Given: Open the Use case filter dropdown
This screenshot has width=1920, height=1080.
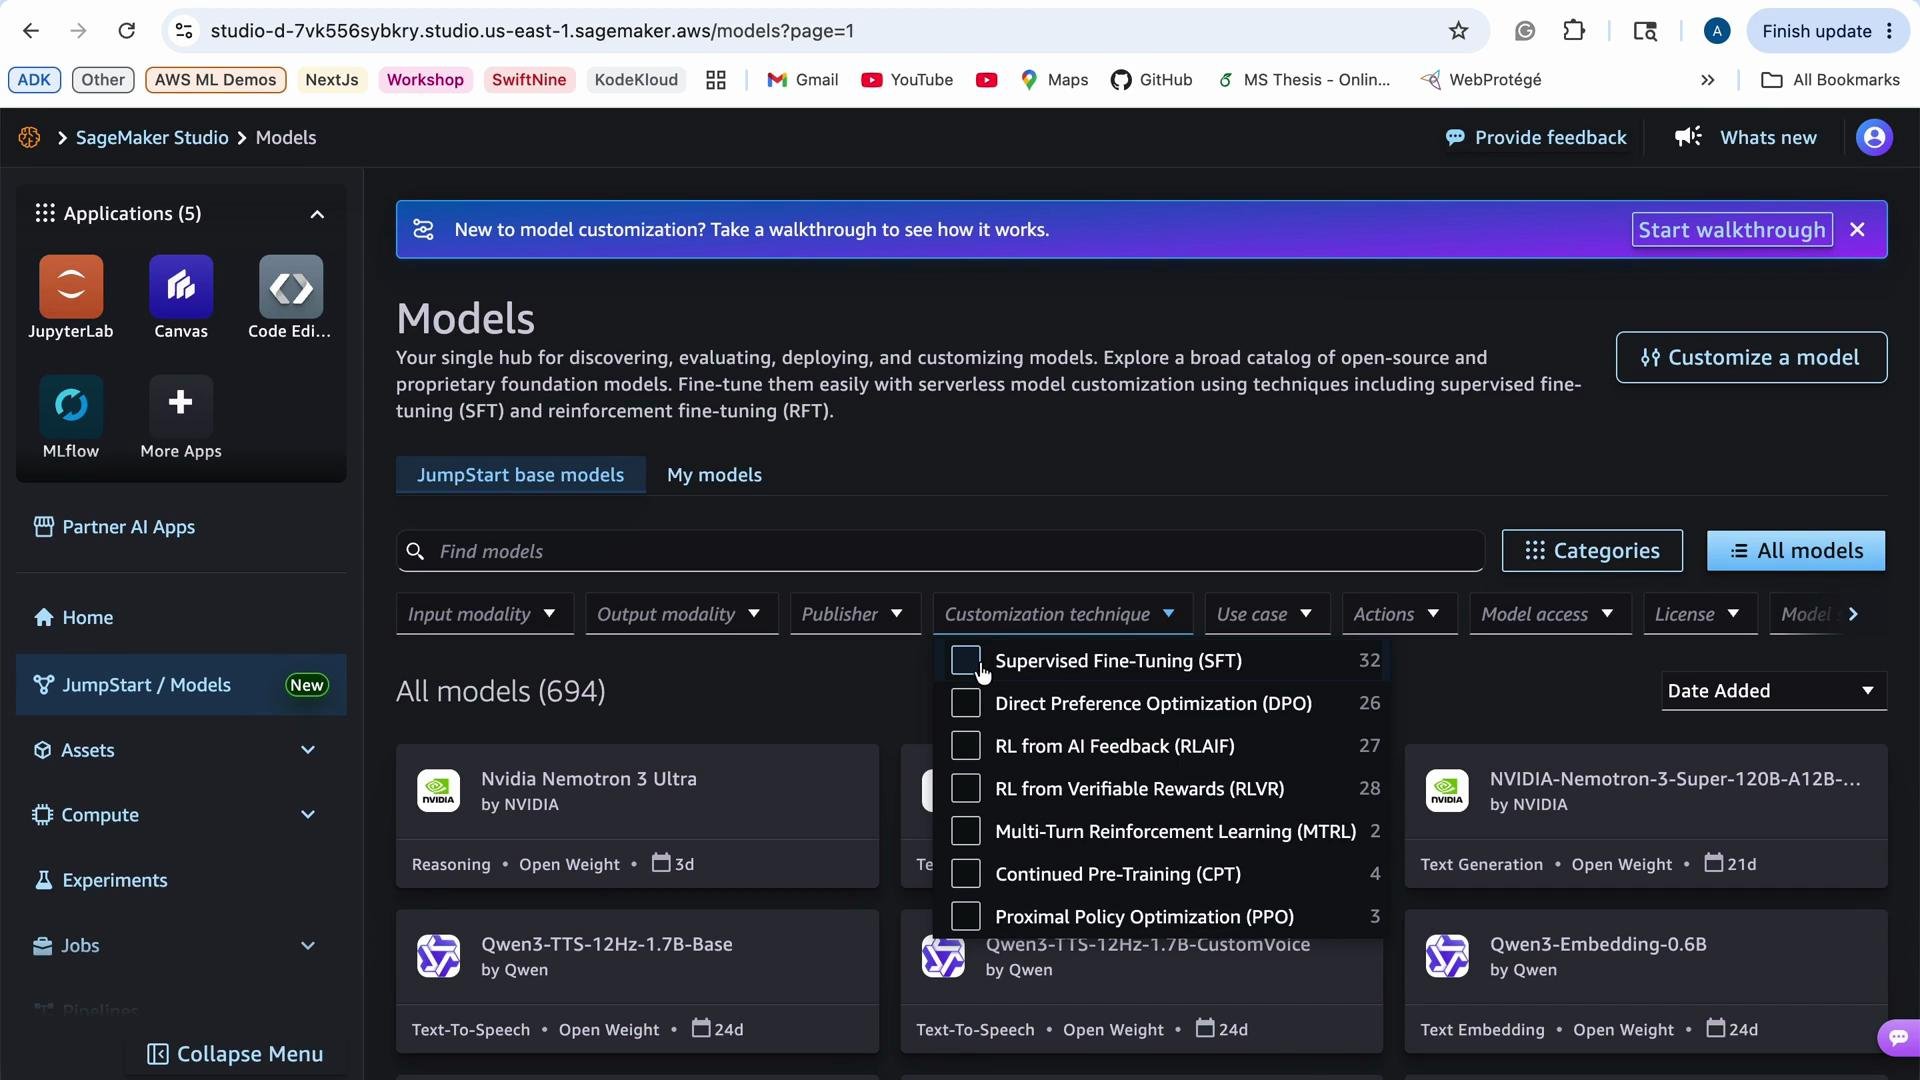Looking at the screenshot, I should (x=1266, y=614).
